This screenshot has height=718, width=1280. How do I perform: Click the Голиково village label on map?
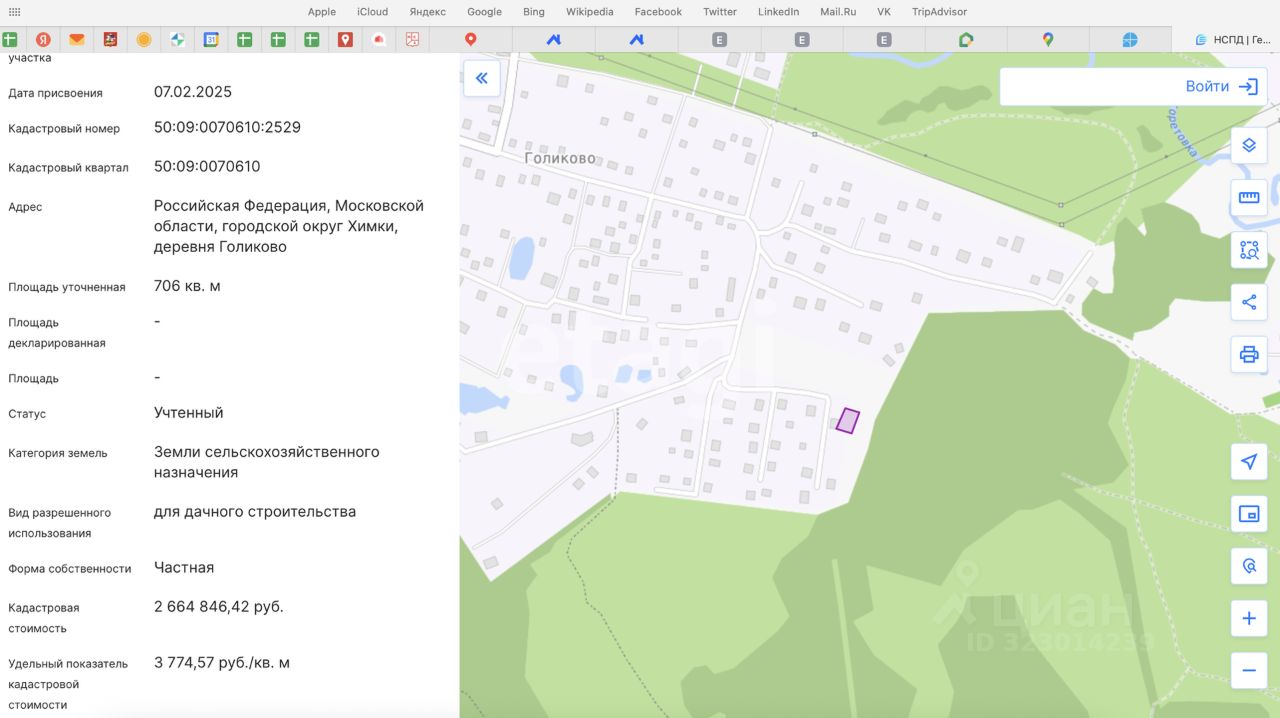[x=560, y=158]
